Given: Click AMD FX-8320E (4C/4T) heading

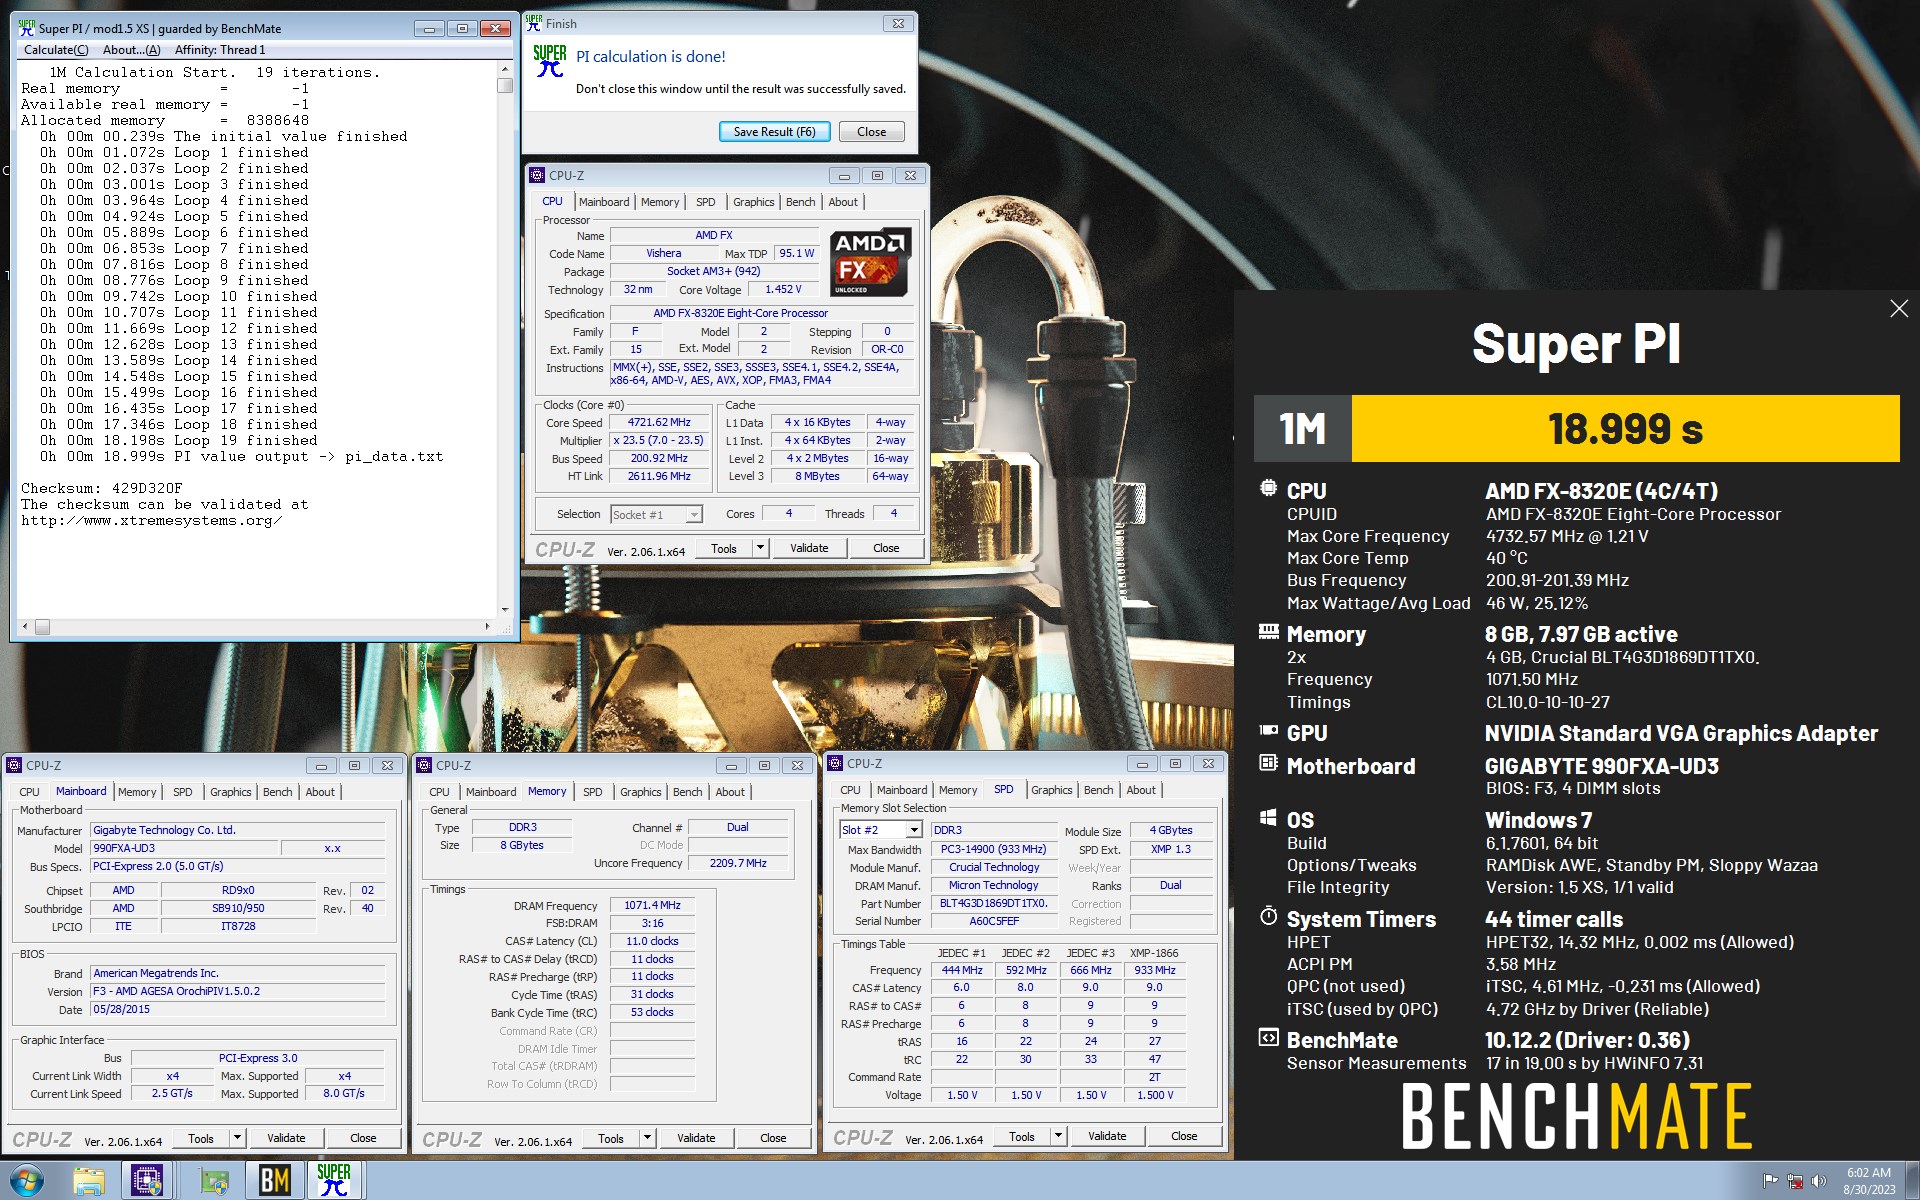Looking at the screenshot, I should pyautogui.click(x=1601, y=491).
